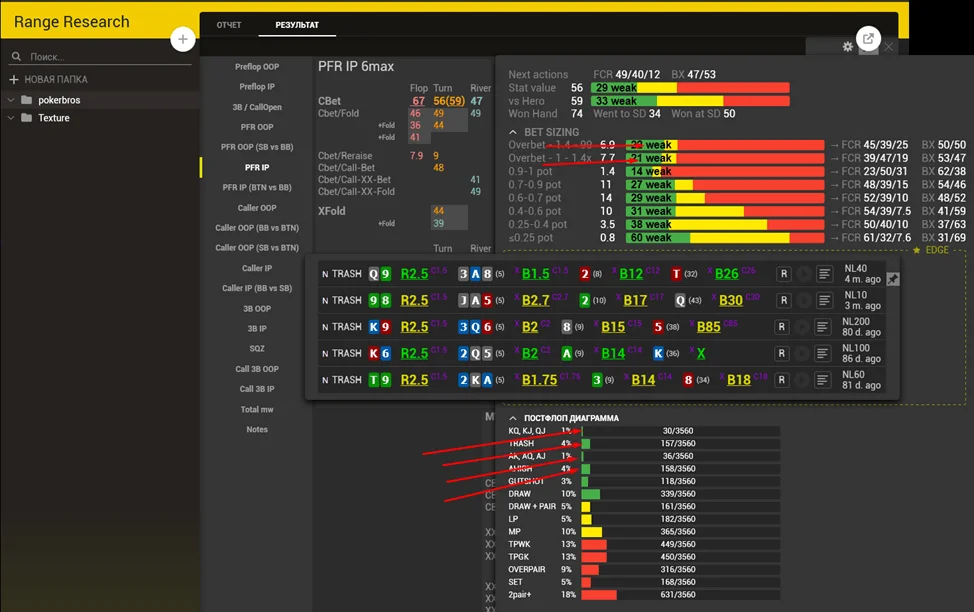Click the open-in-new-window icon
Image resolution: width=974 pixels, height=612 pixels.
pyautogui.click(x=868, y=39)
